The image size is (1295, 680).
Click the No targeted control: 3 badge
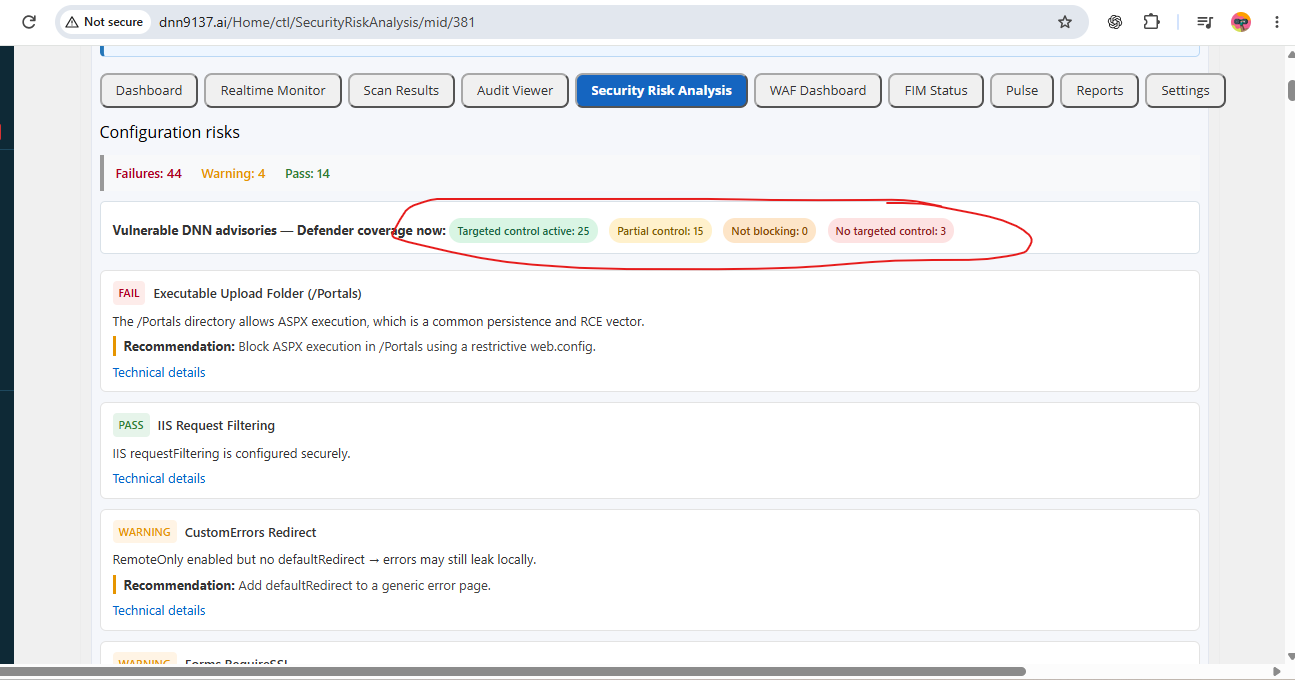[x=890, y=231]
